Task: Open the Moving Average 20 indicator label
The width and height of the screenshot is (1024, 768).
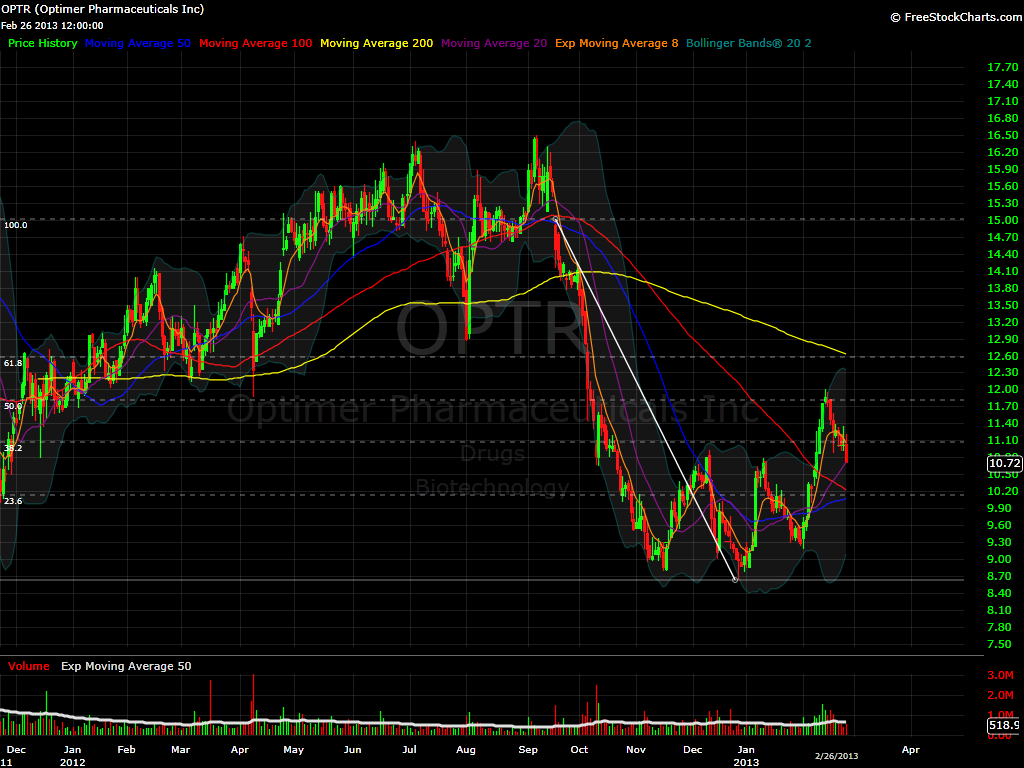Action: click(x=494, y=43)
